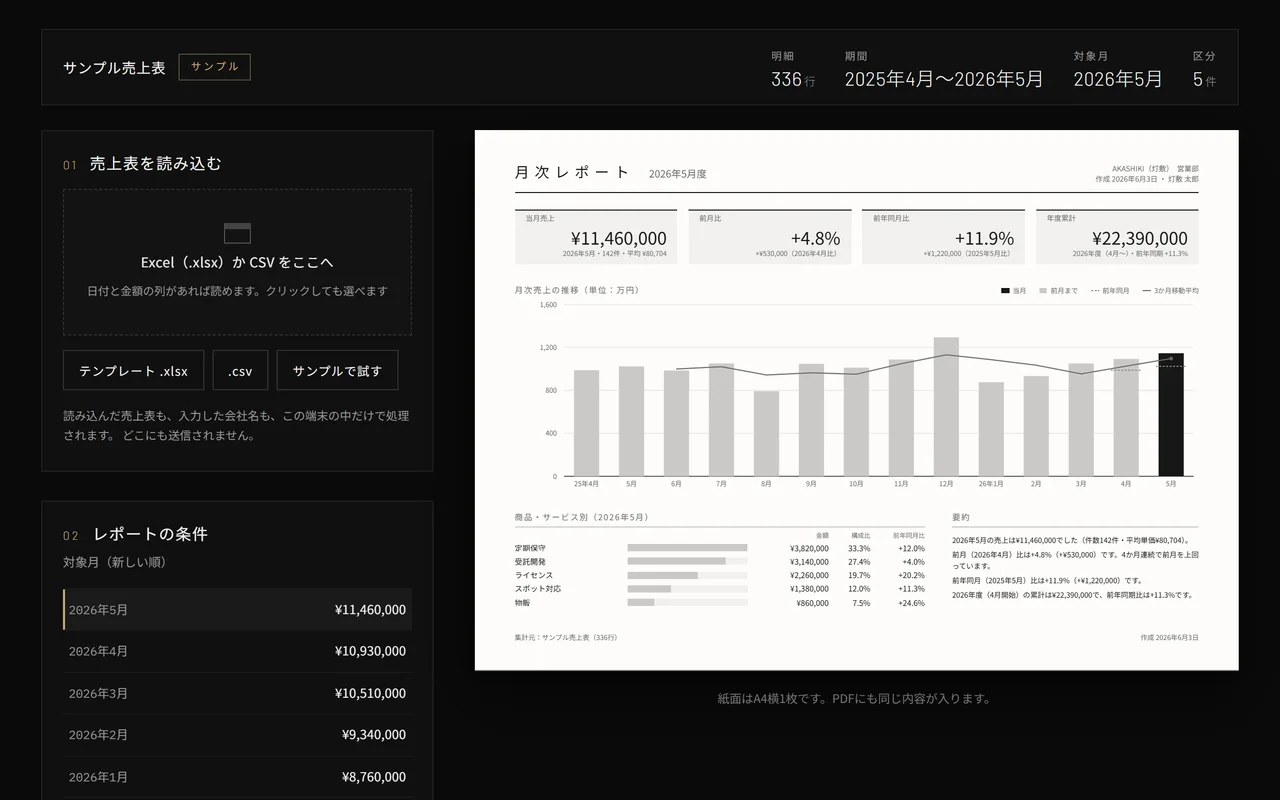1280x800 pixels.
Task: Click the 3か月移動平均 legend entry
Action: (1170, 291)
